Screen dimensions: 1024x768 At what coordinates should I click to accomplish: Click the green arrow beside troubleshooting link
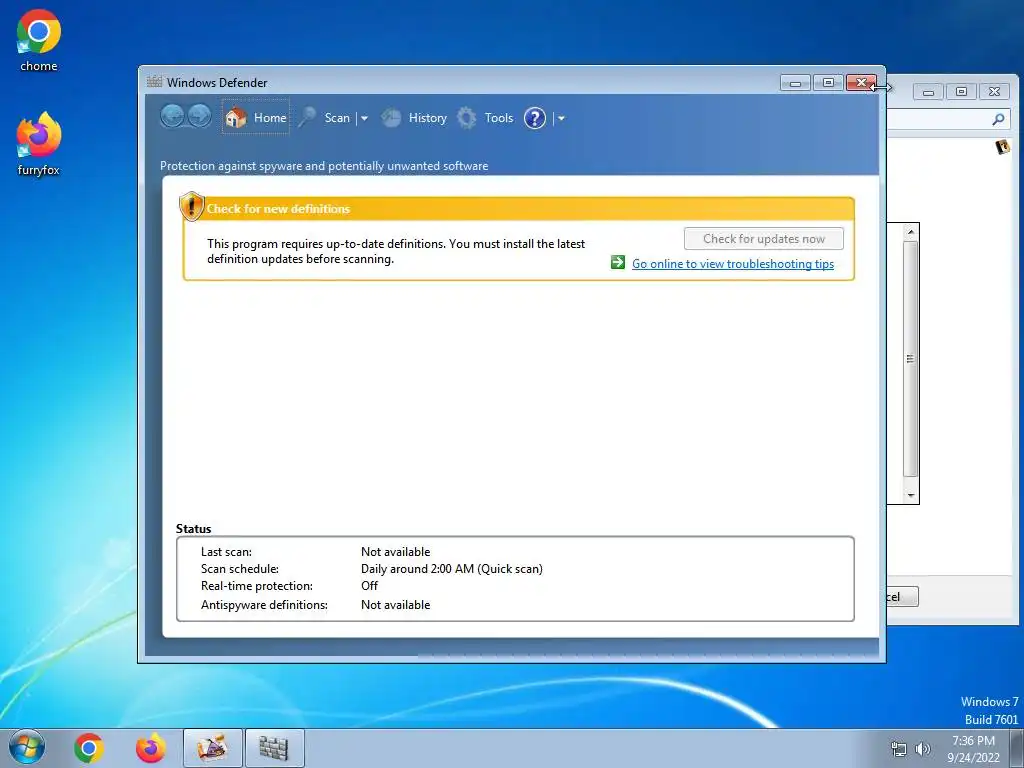(x=618, y=263)
